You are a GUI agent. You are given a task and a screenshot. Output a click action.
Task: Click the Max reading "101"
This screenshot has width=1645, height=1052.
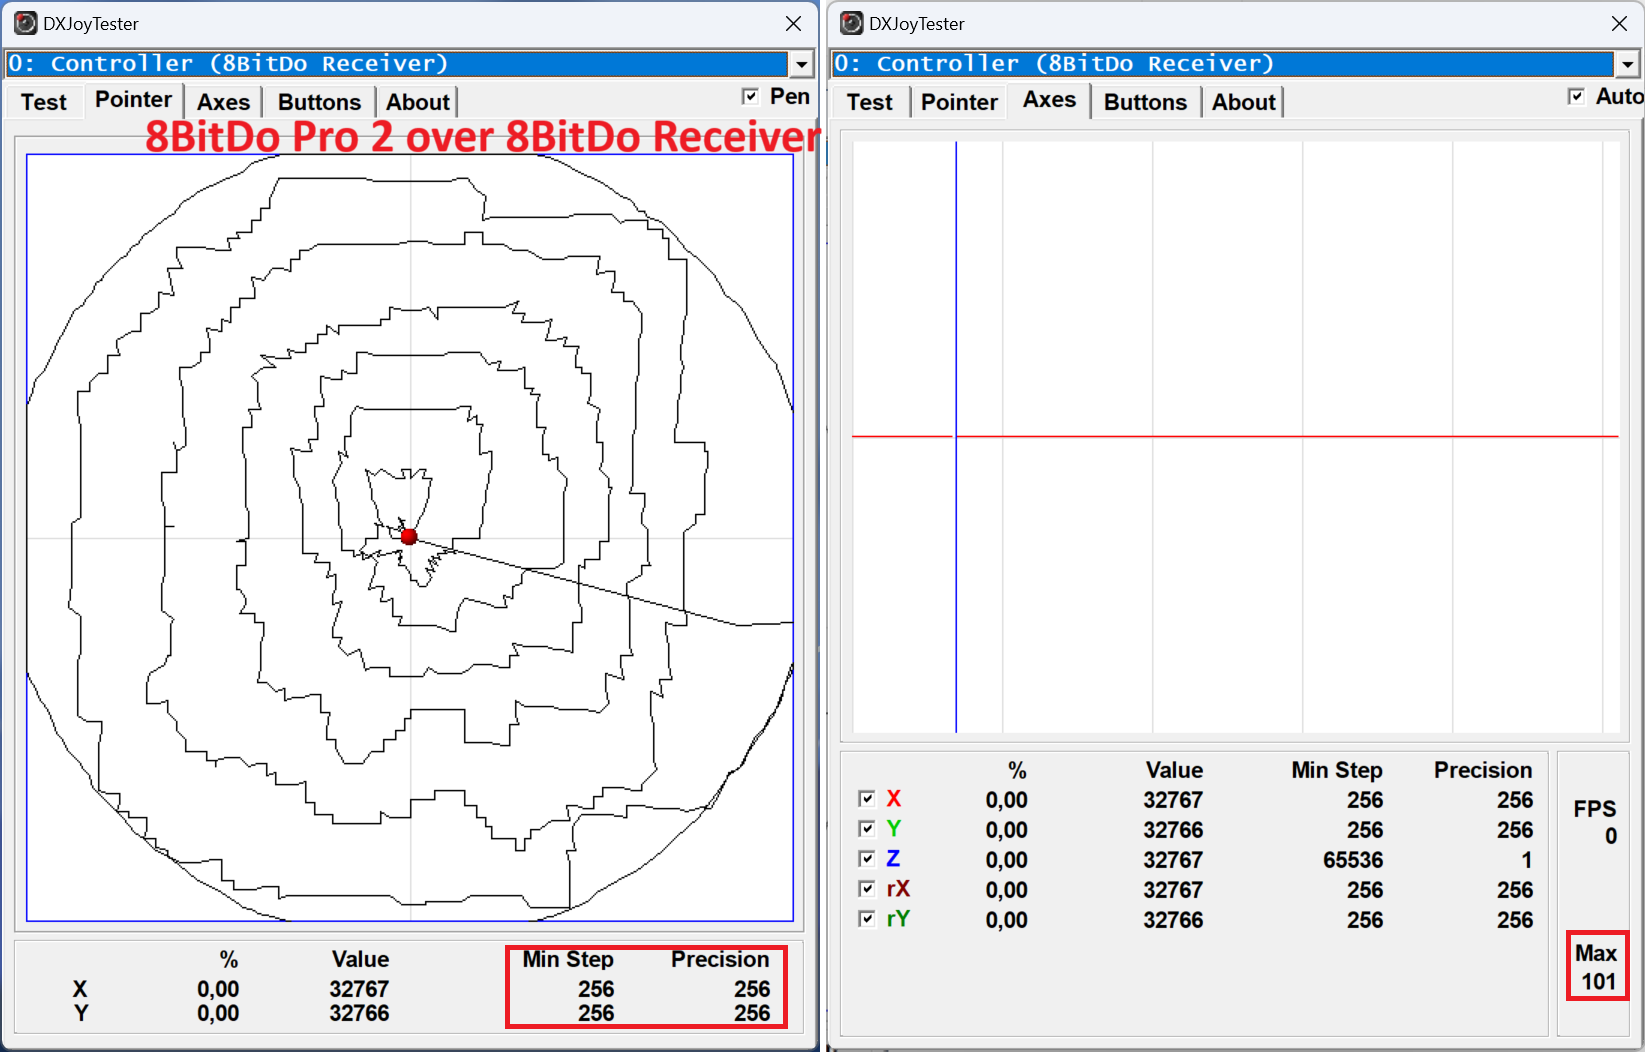(x=1599, y=981)
